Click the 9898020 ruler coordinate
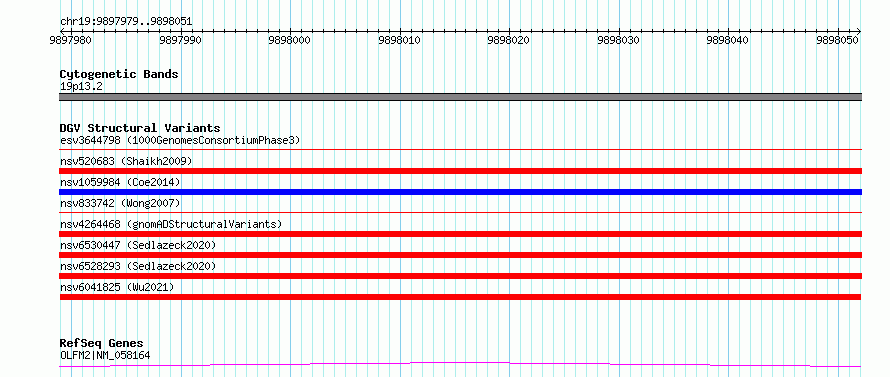 tap(509, 40)
